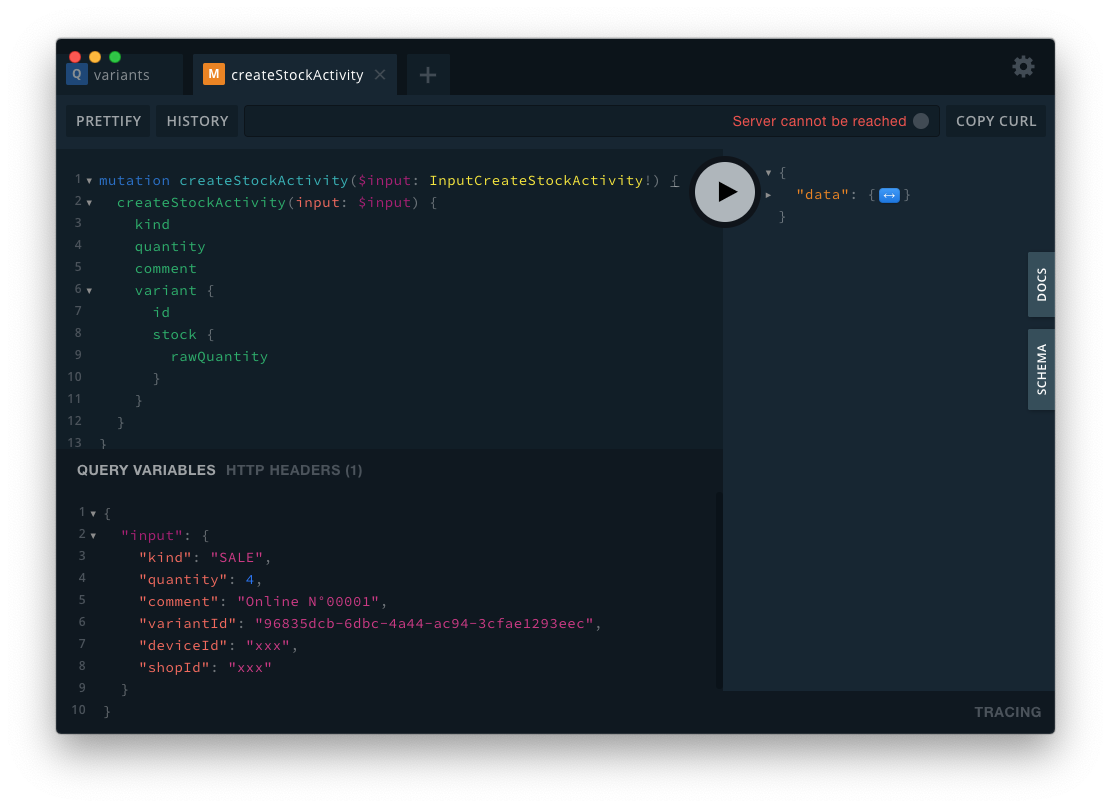This screenshot has width=1111, height=808.
Task: Close the createStockActivity tab
Action: click(380, 74)
